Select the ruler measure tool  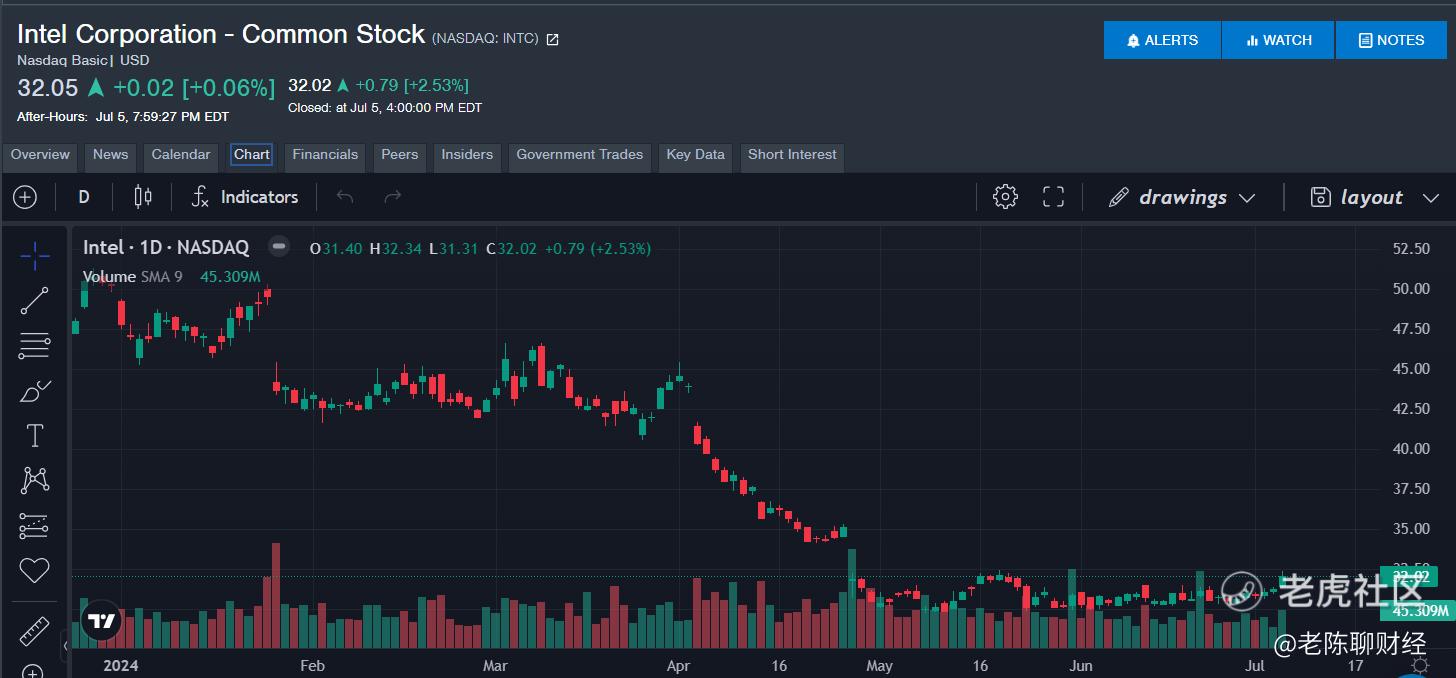34,632
